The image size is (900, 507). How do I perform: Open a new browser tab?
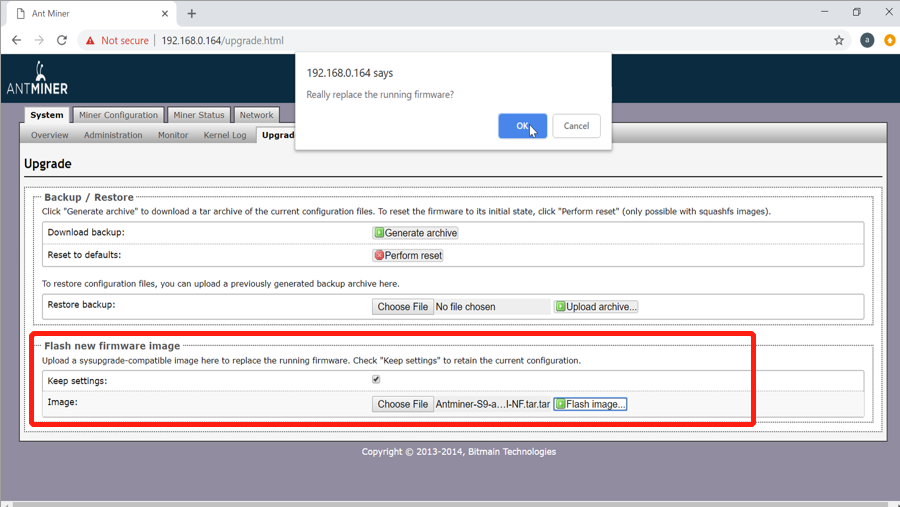coord(191,14)
